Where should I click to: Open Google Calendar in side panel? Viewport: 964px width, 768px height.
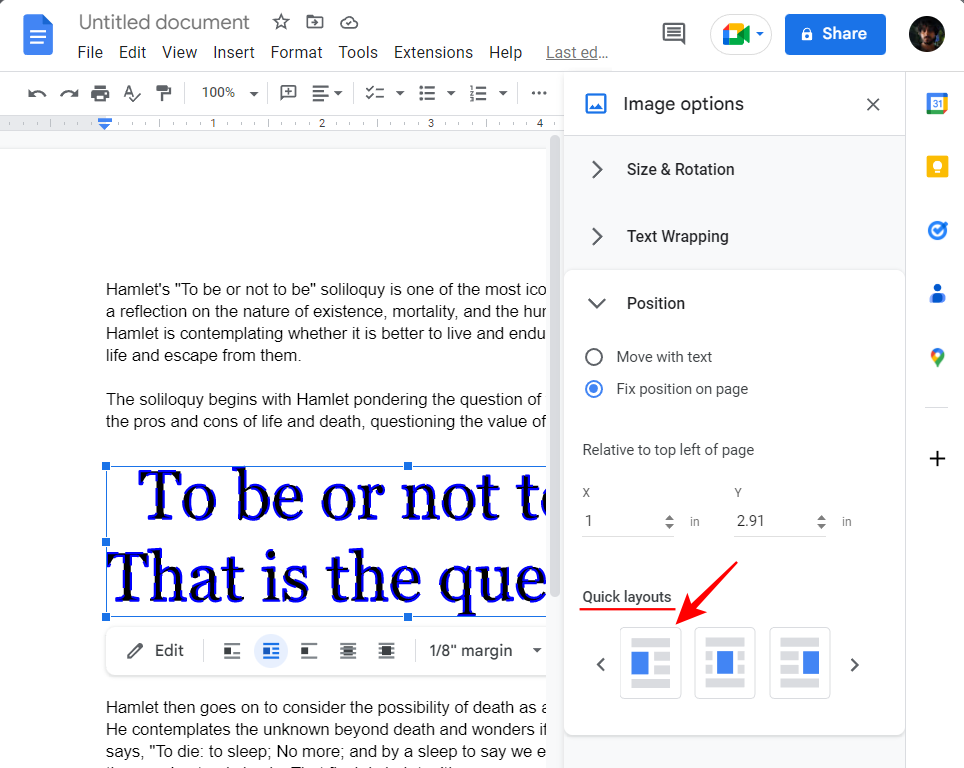tap(936, 104)
